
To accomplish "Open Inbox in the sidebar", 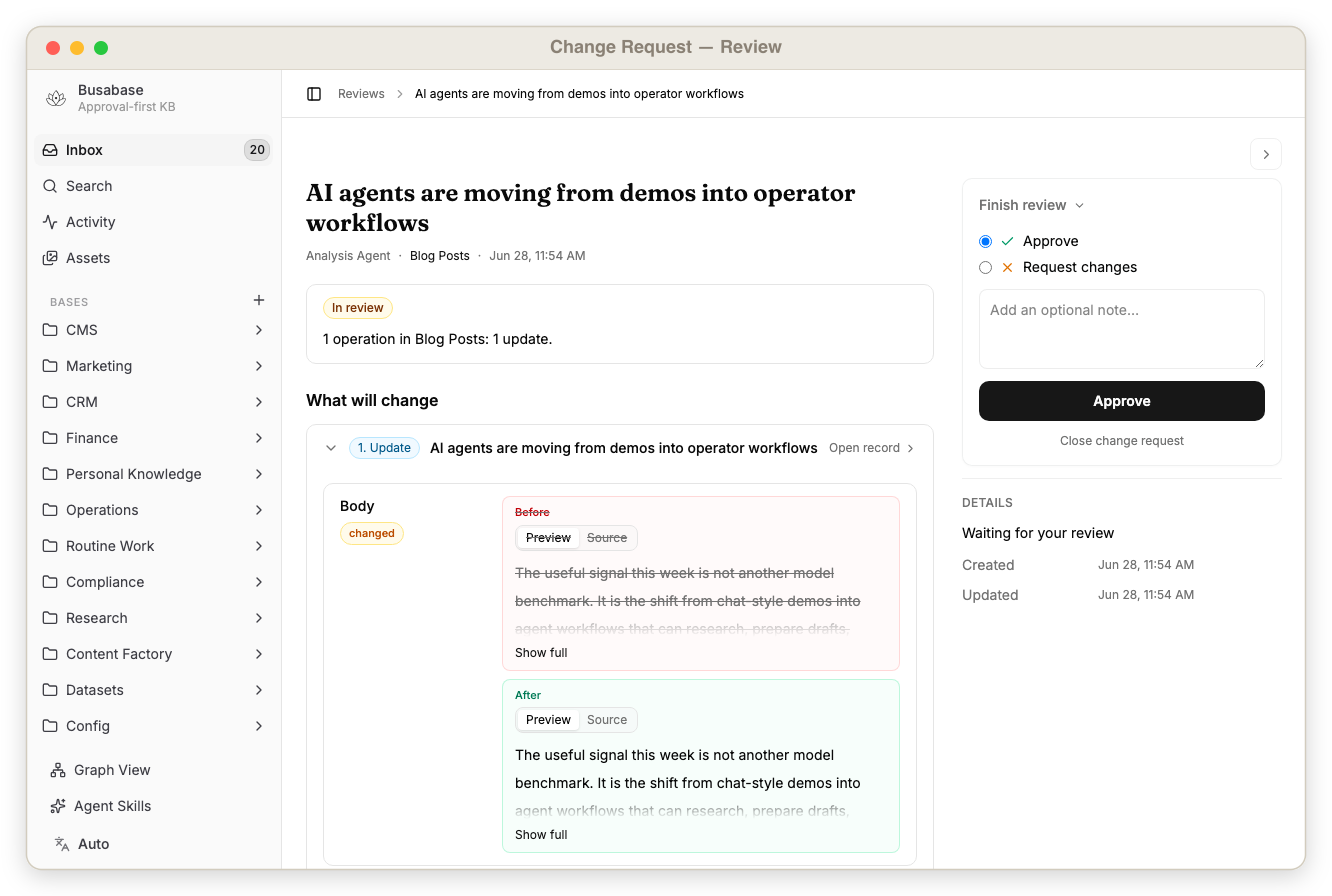I will 155,150.
